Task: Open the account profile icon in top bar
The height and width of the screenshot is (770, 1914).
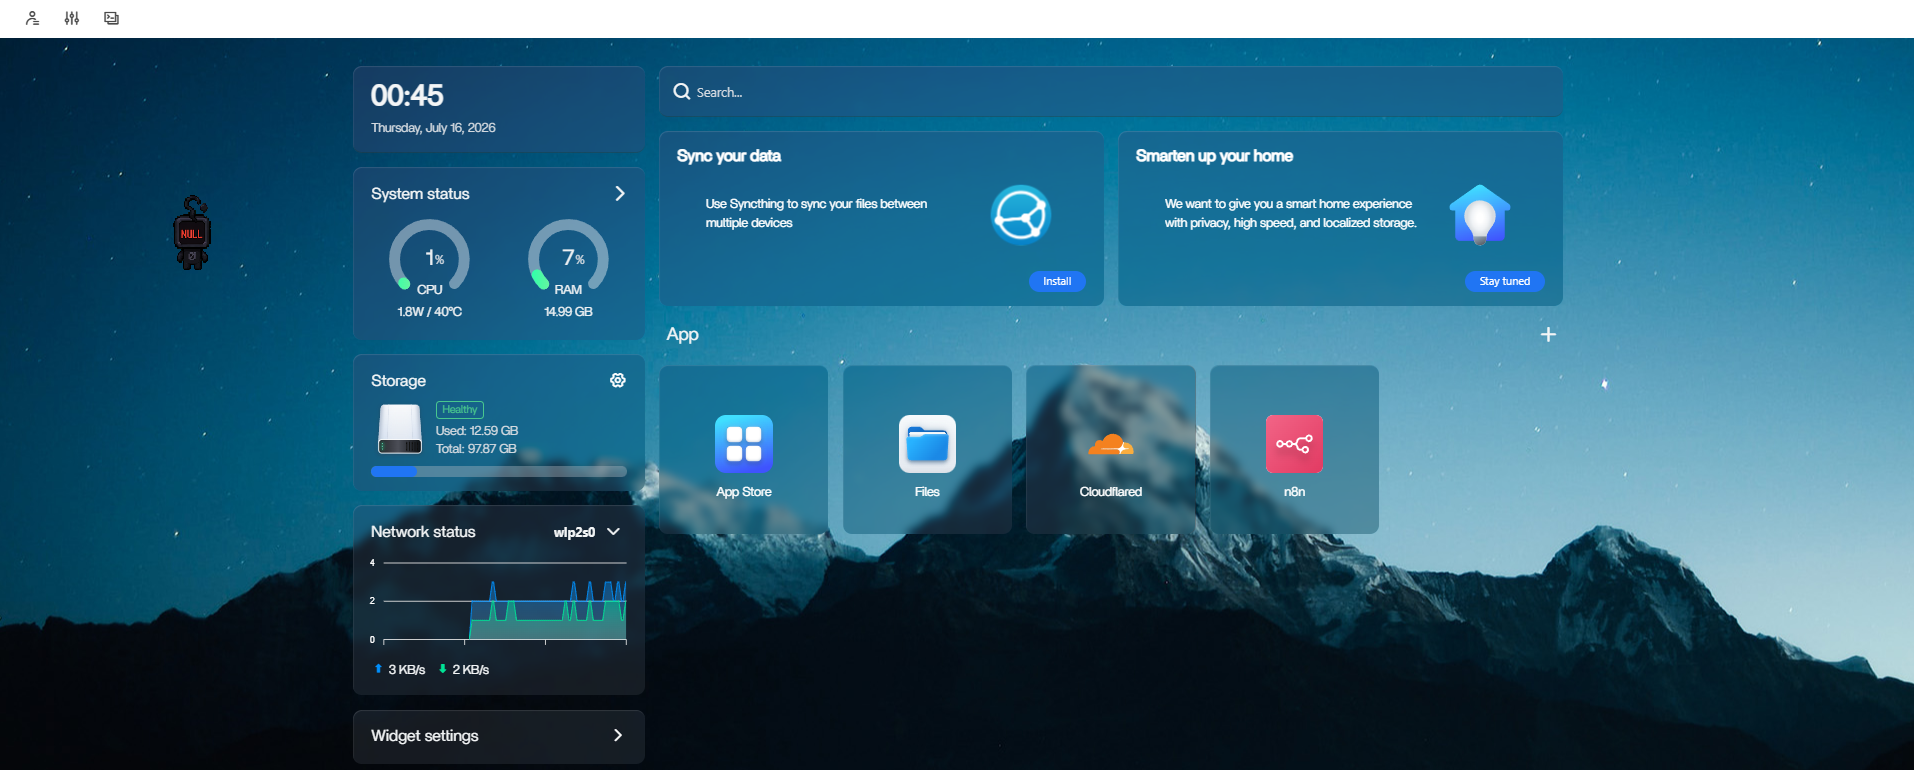Action: point(32,18)
